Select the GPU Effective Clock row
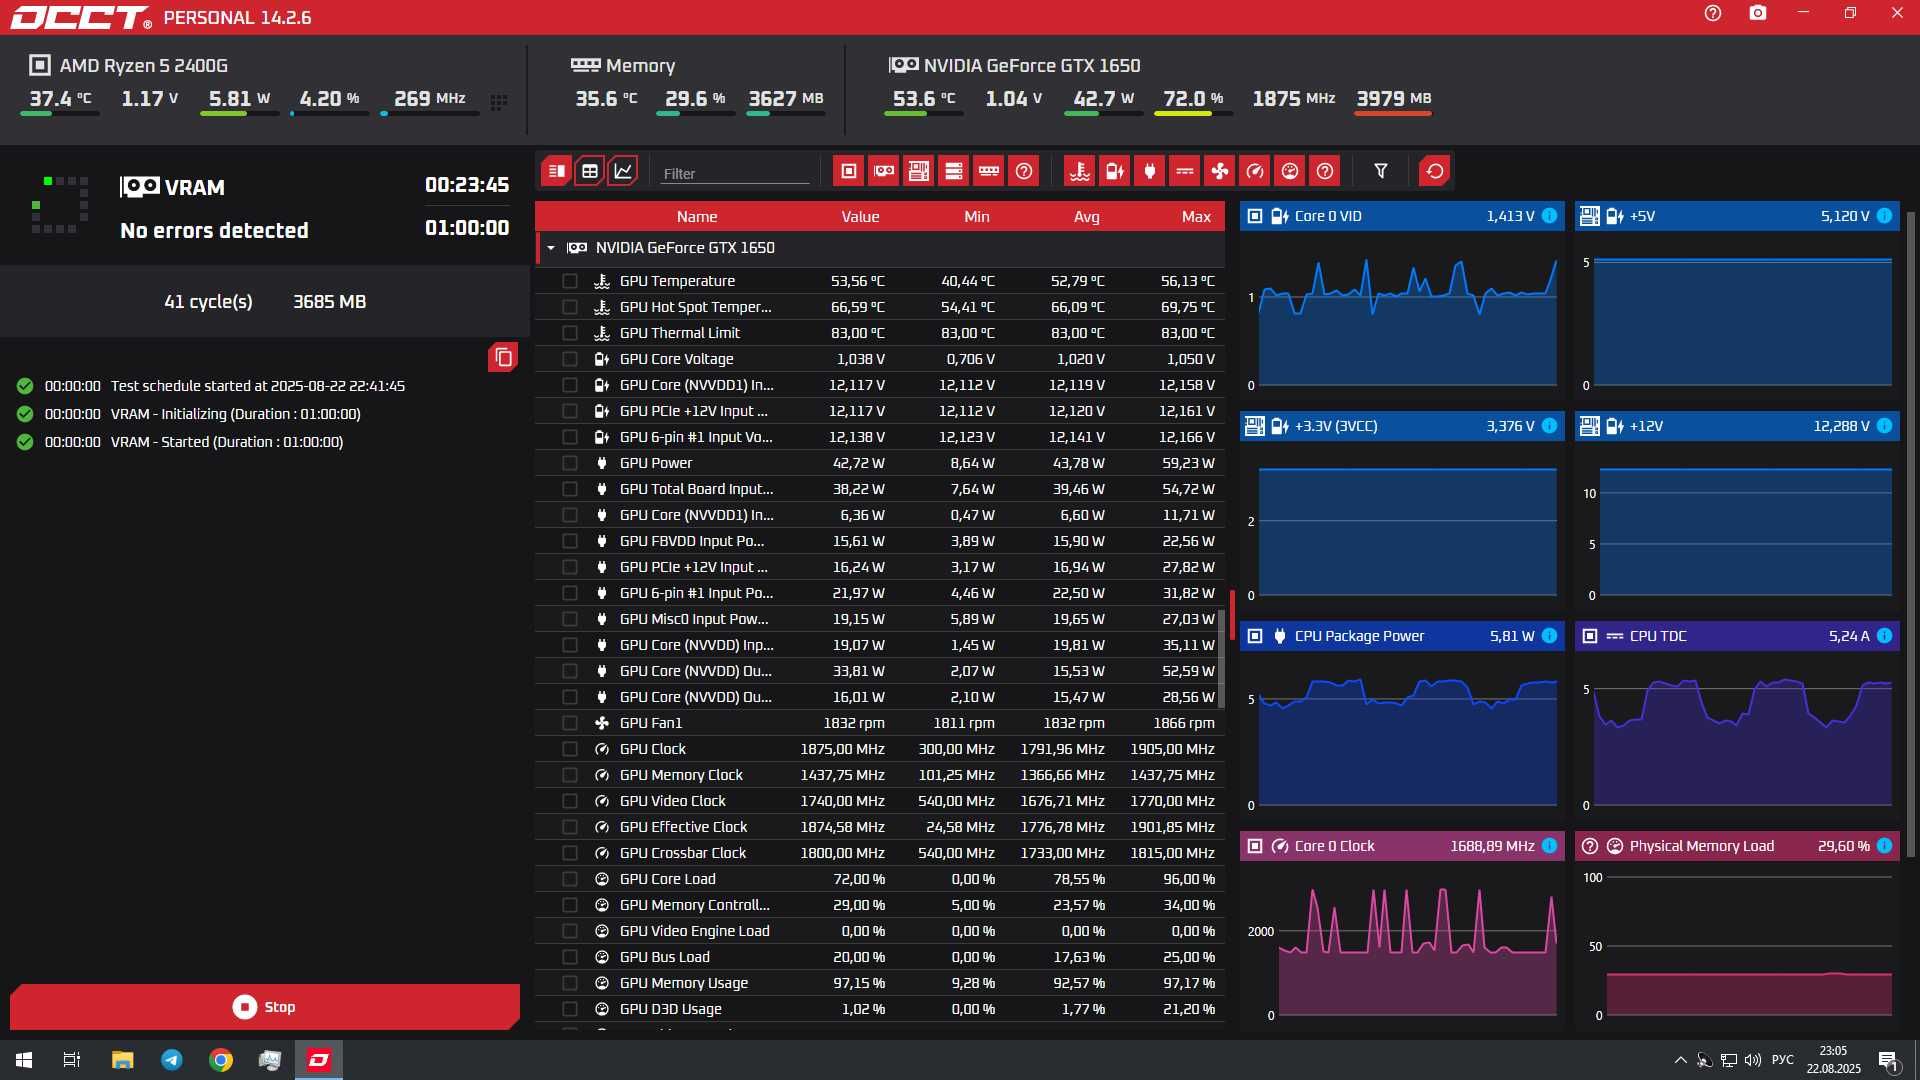1920x1080 pixels. click(880, 827)
